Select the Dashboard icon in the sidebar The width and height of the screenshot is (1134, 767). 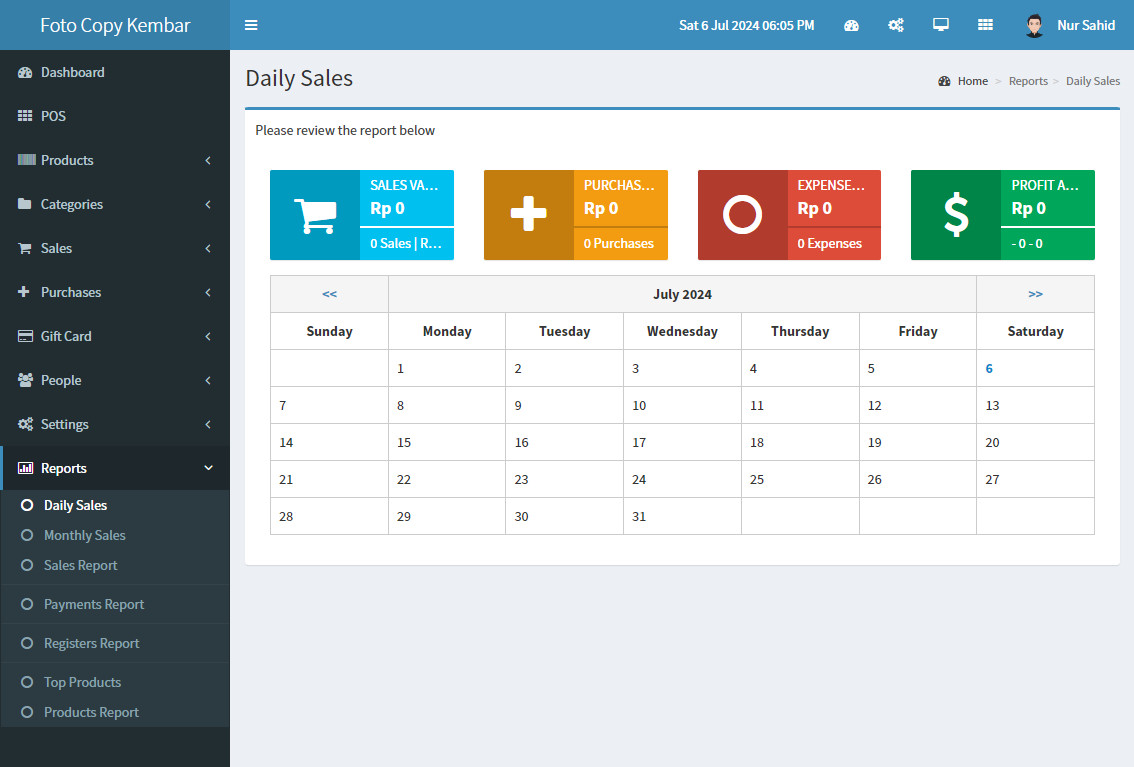click(x=25, y=72)
